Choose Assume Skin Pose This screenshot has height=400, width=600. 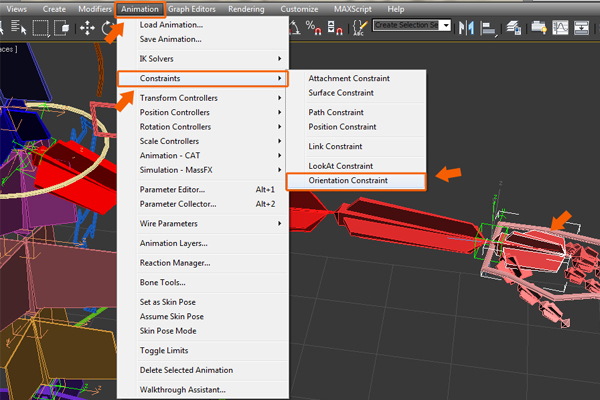(203, 317)
